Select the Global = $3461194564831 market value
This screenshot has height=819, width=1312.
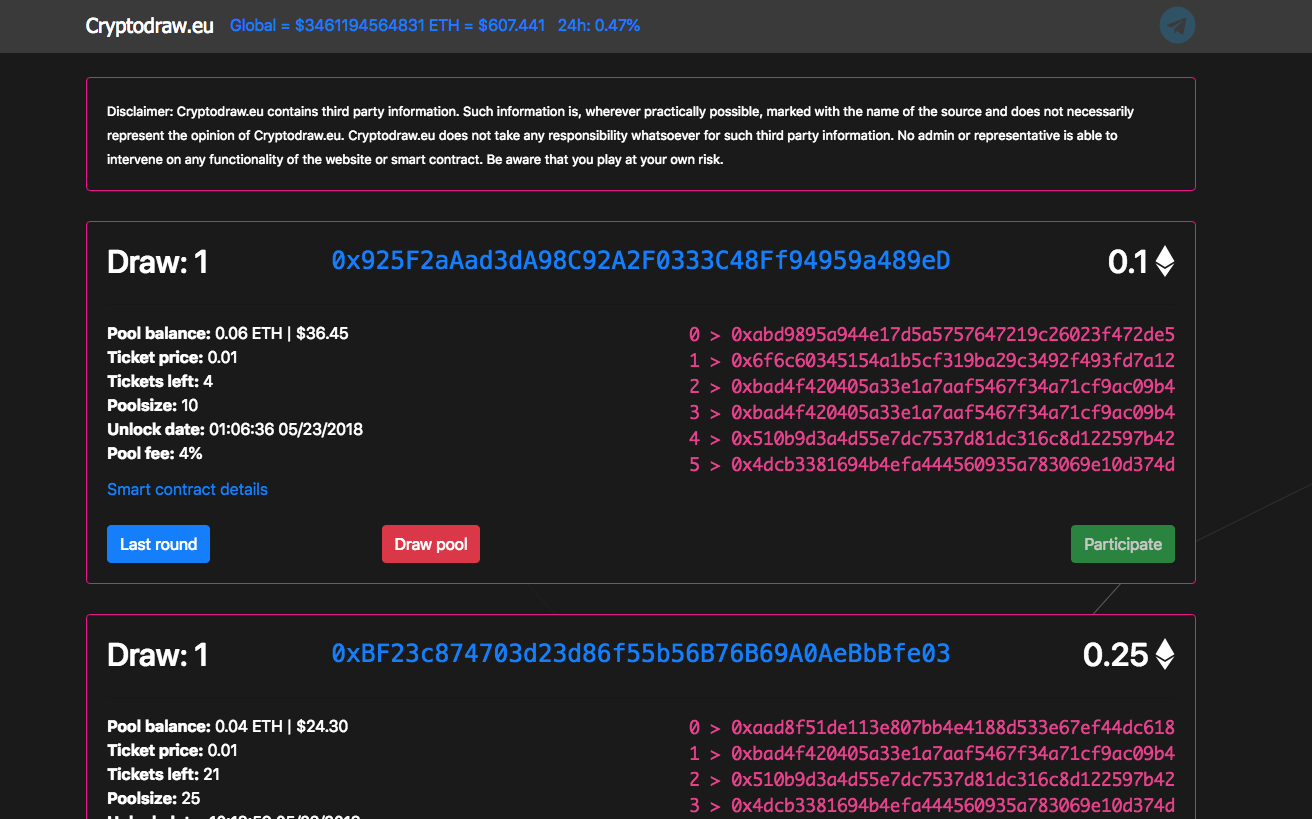327,25
